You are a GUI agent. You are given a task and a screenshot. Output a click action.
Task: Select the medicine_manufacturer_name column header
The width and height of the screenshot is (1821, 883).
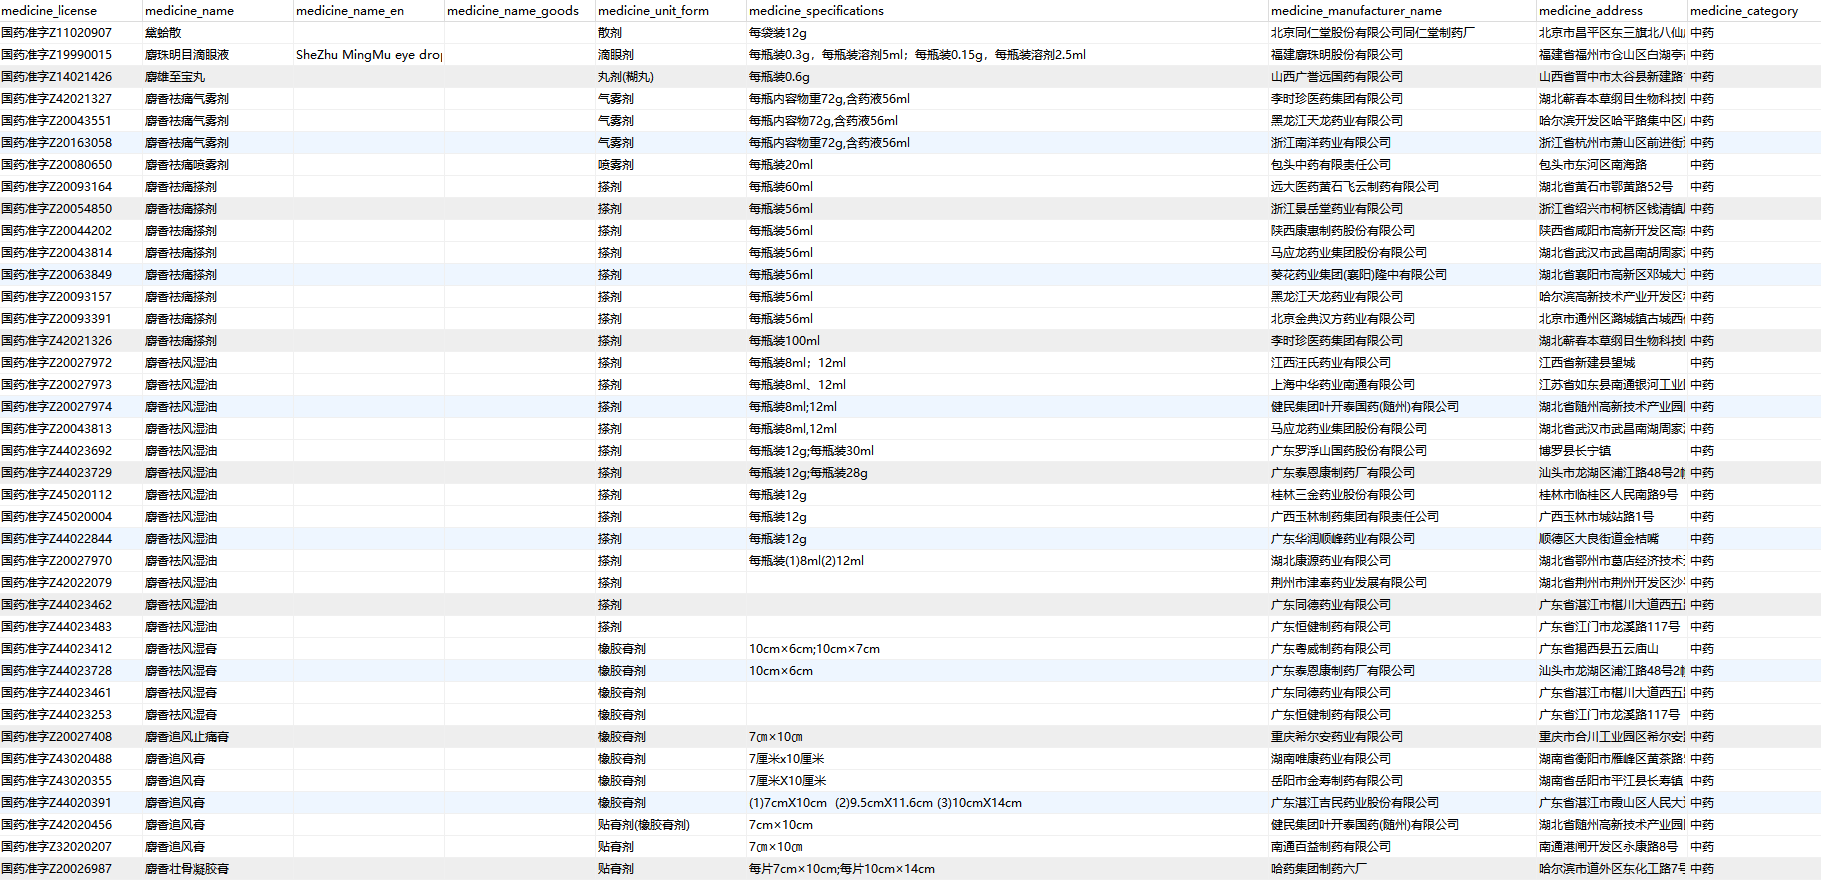click(1356, 11)
